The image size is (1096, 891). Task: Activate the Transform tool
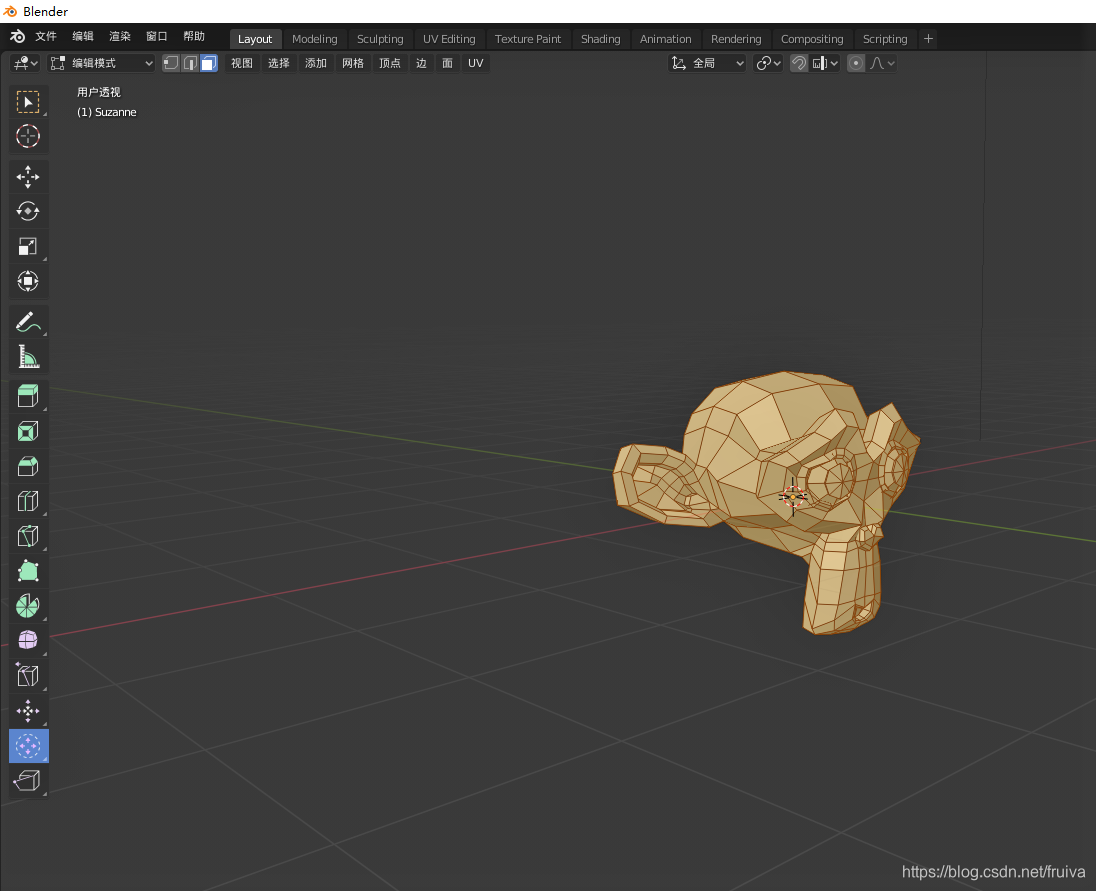(x=28, y=281)
